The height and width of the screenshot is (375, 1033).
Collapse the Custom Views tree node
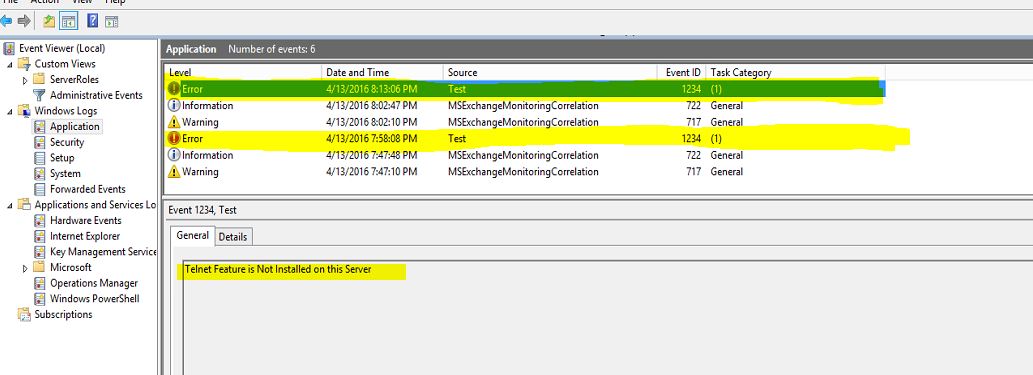point(10,65)
